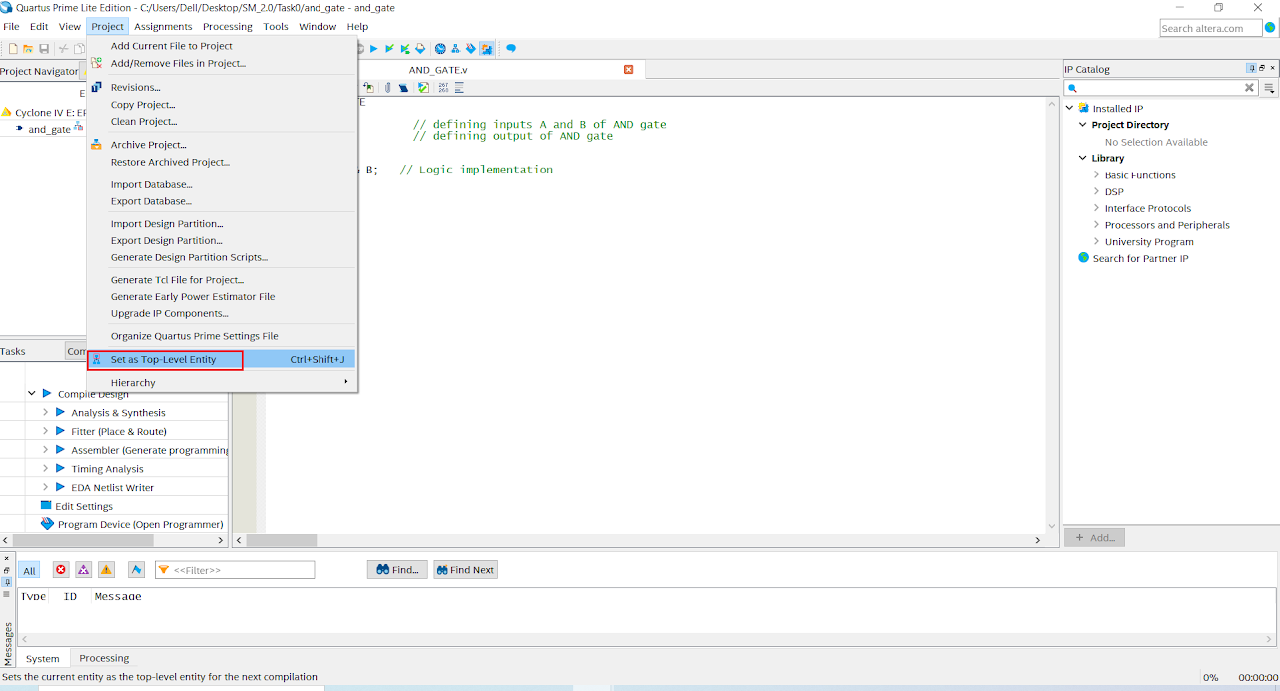Image resolution: width=1280 pixels, height=691 pixels.
Task: Open the Search for Partner IP link
Action: 1140,258
